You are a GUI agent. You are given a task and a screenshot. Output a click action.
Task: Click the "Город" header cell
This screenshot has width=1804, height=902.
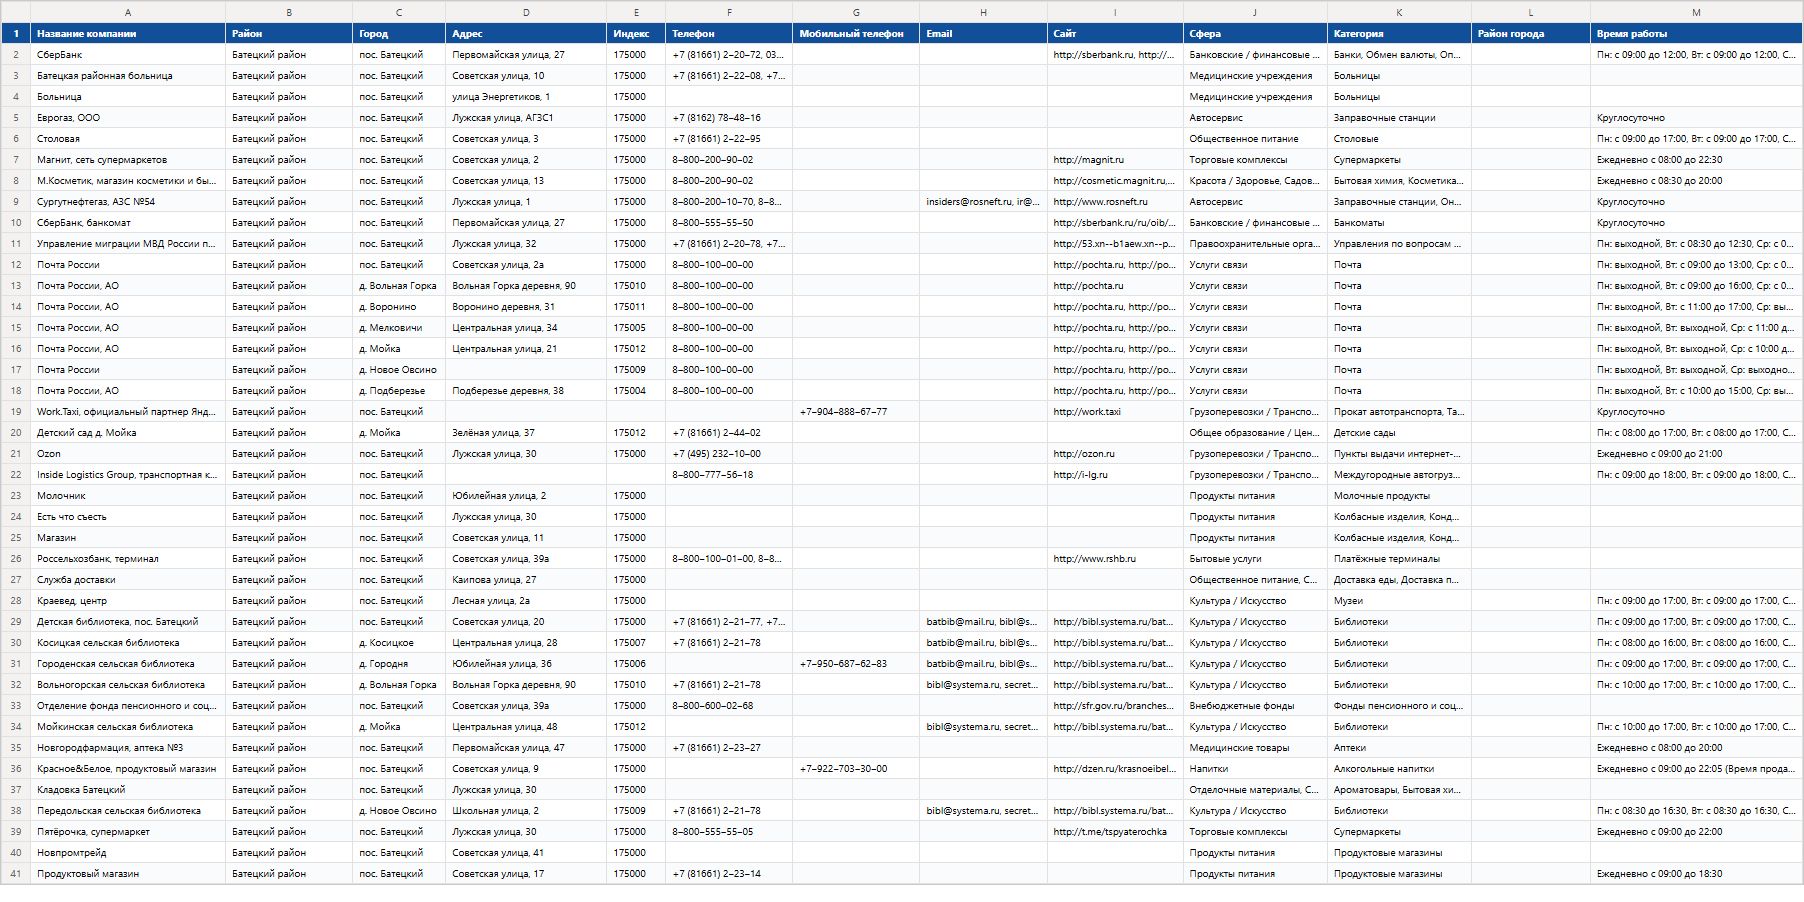(399, 33)
